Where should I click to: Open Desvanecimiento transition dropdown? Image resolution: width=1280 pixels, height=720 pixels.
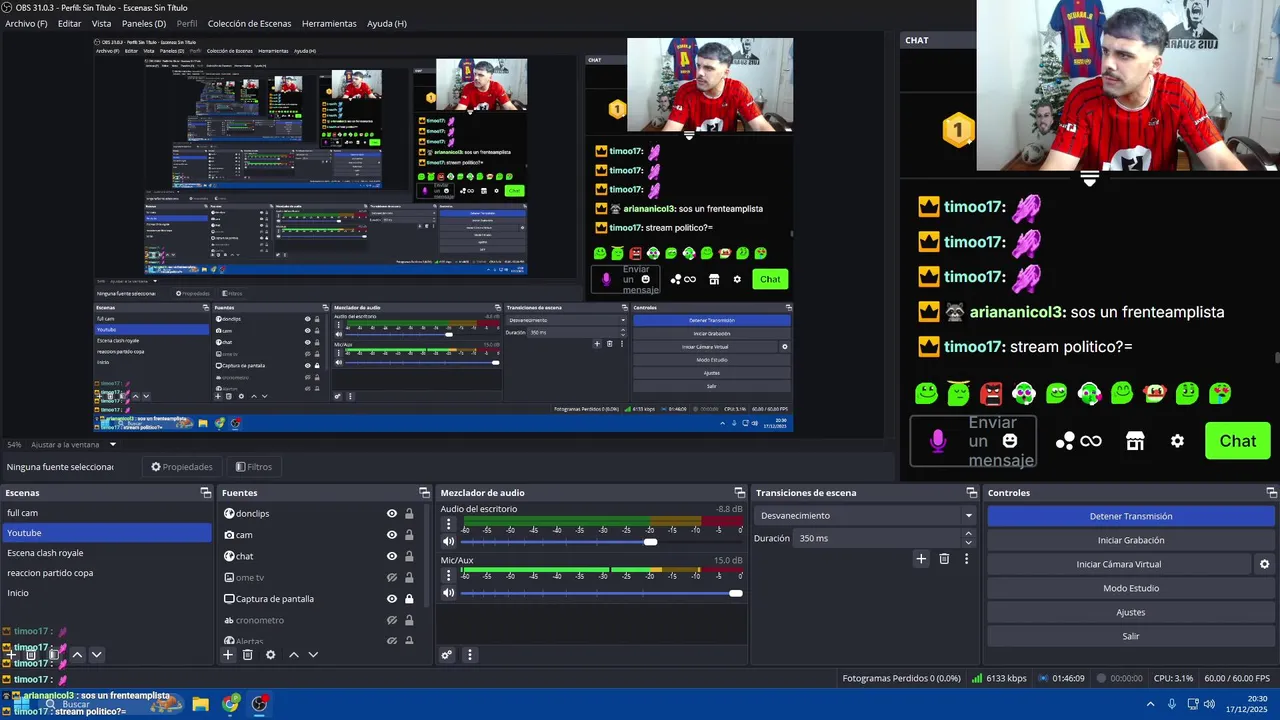point(865,516)
